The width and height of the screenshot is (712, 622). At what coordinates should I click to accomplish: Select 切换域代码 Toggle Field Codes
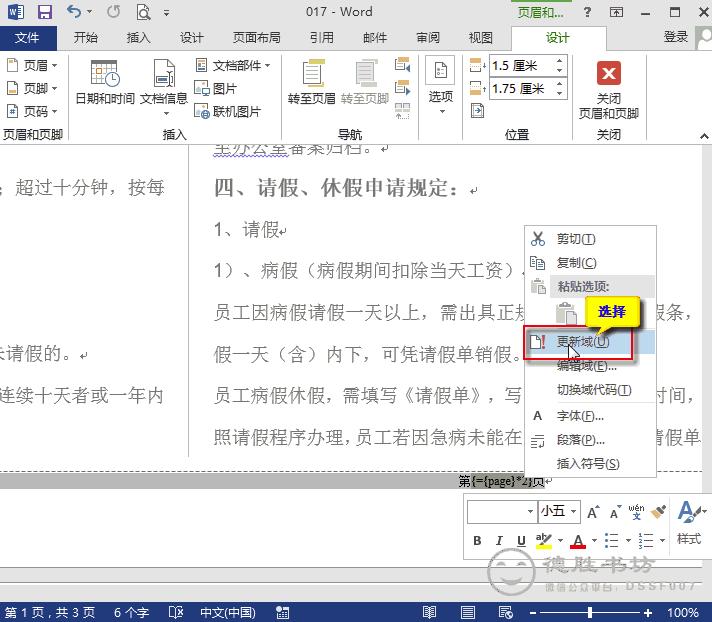point(590,390)
